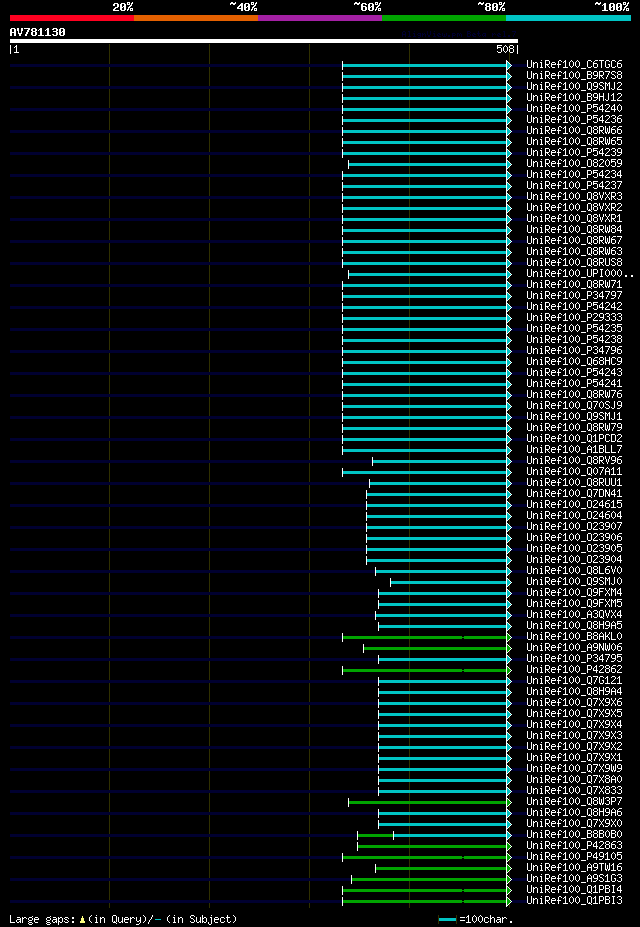Open hit UniRef100_Q7X9X6
The image size is (640, 927).
(x=574, y=703)
